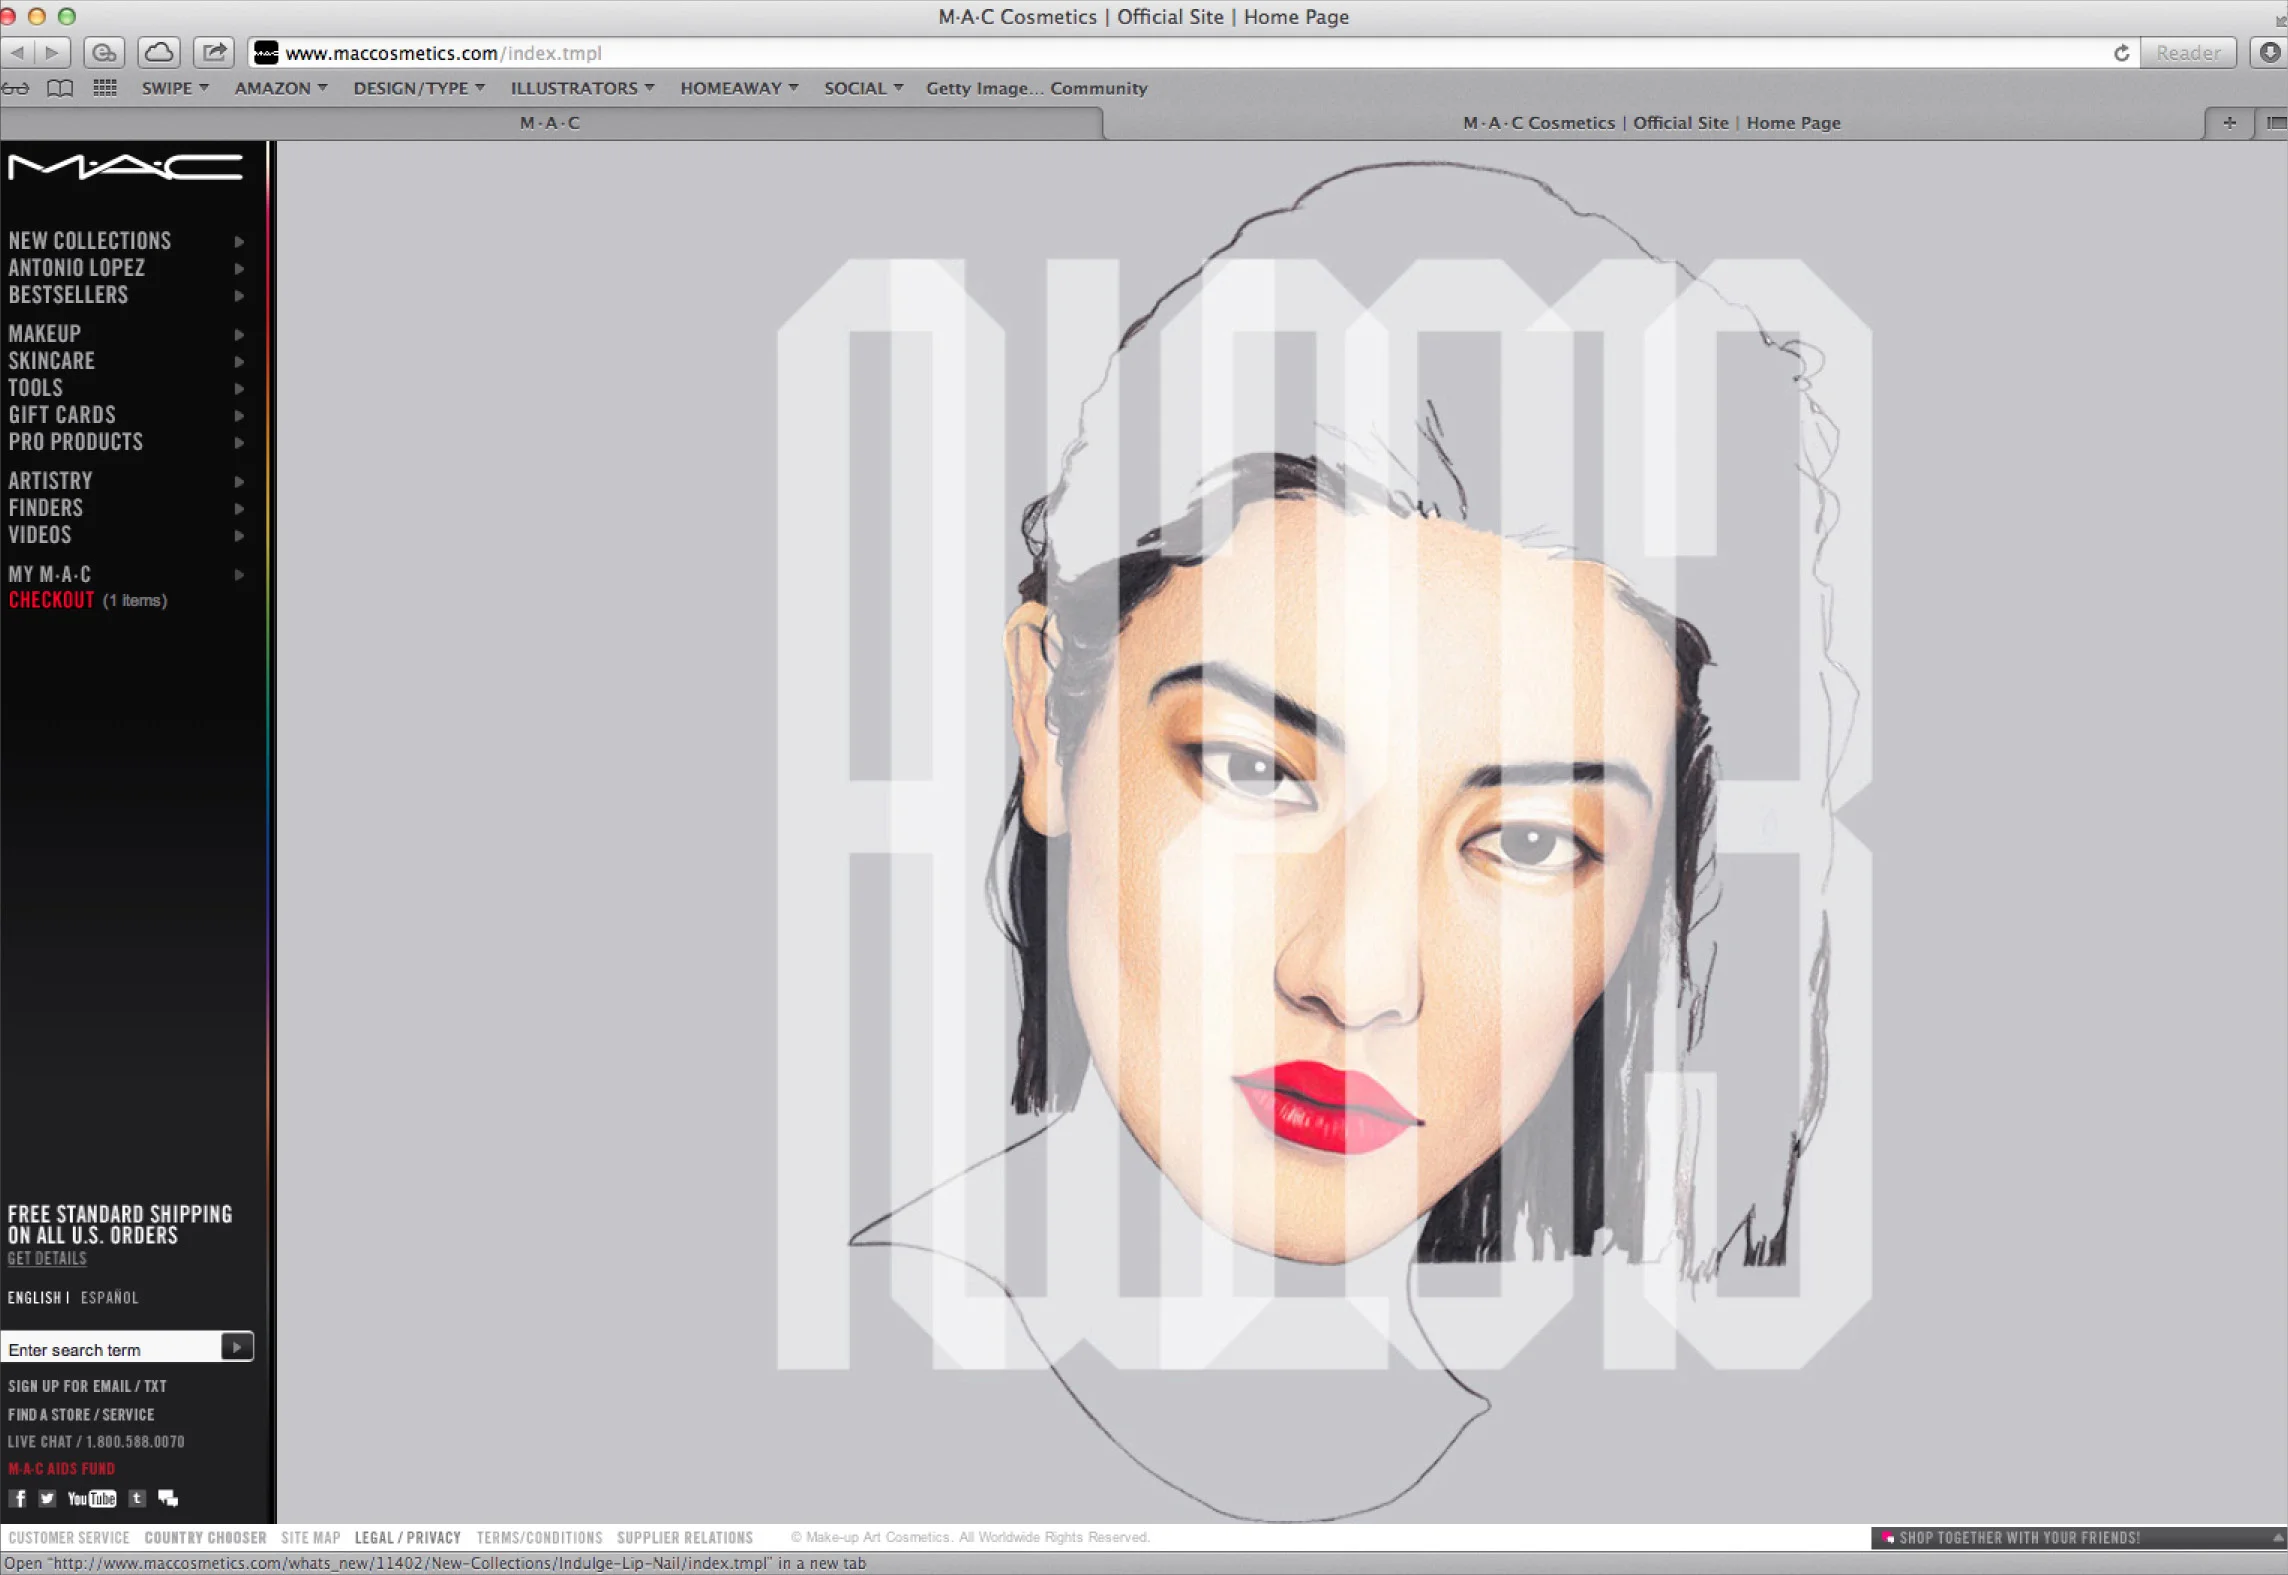Add a new tab with the plus button
The height and width of the screenshot is (1575, 2288).
pyautogui.click(x=2229, y=122)
